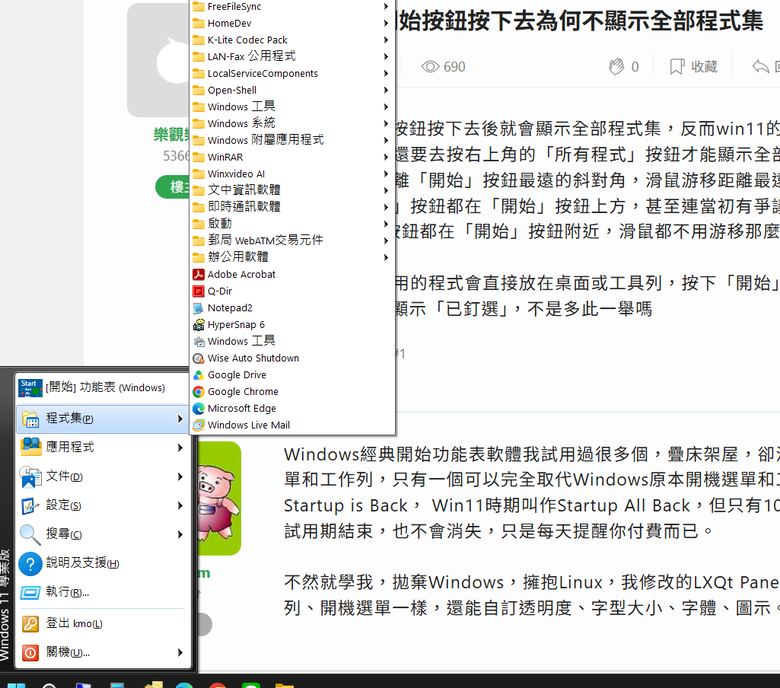The width and height of the screenshot is (780, 688).
Task: Open the Windows 附屬應用程式 folder
Action: pyautogui.click(x=292, y=140)
